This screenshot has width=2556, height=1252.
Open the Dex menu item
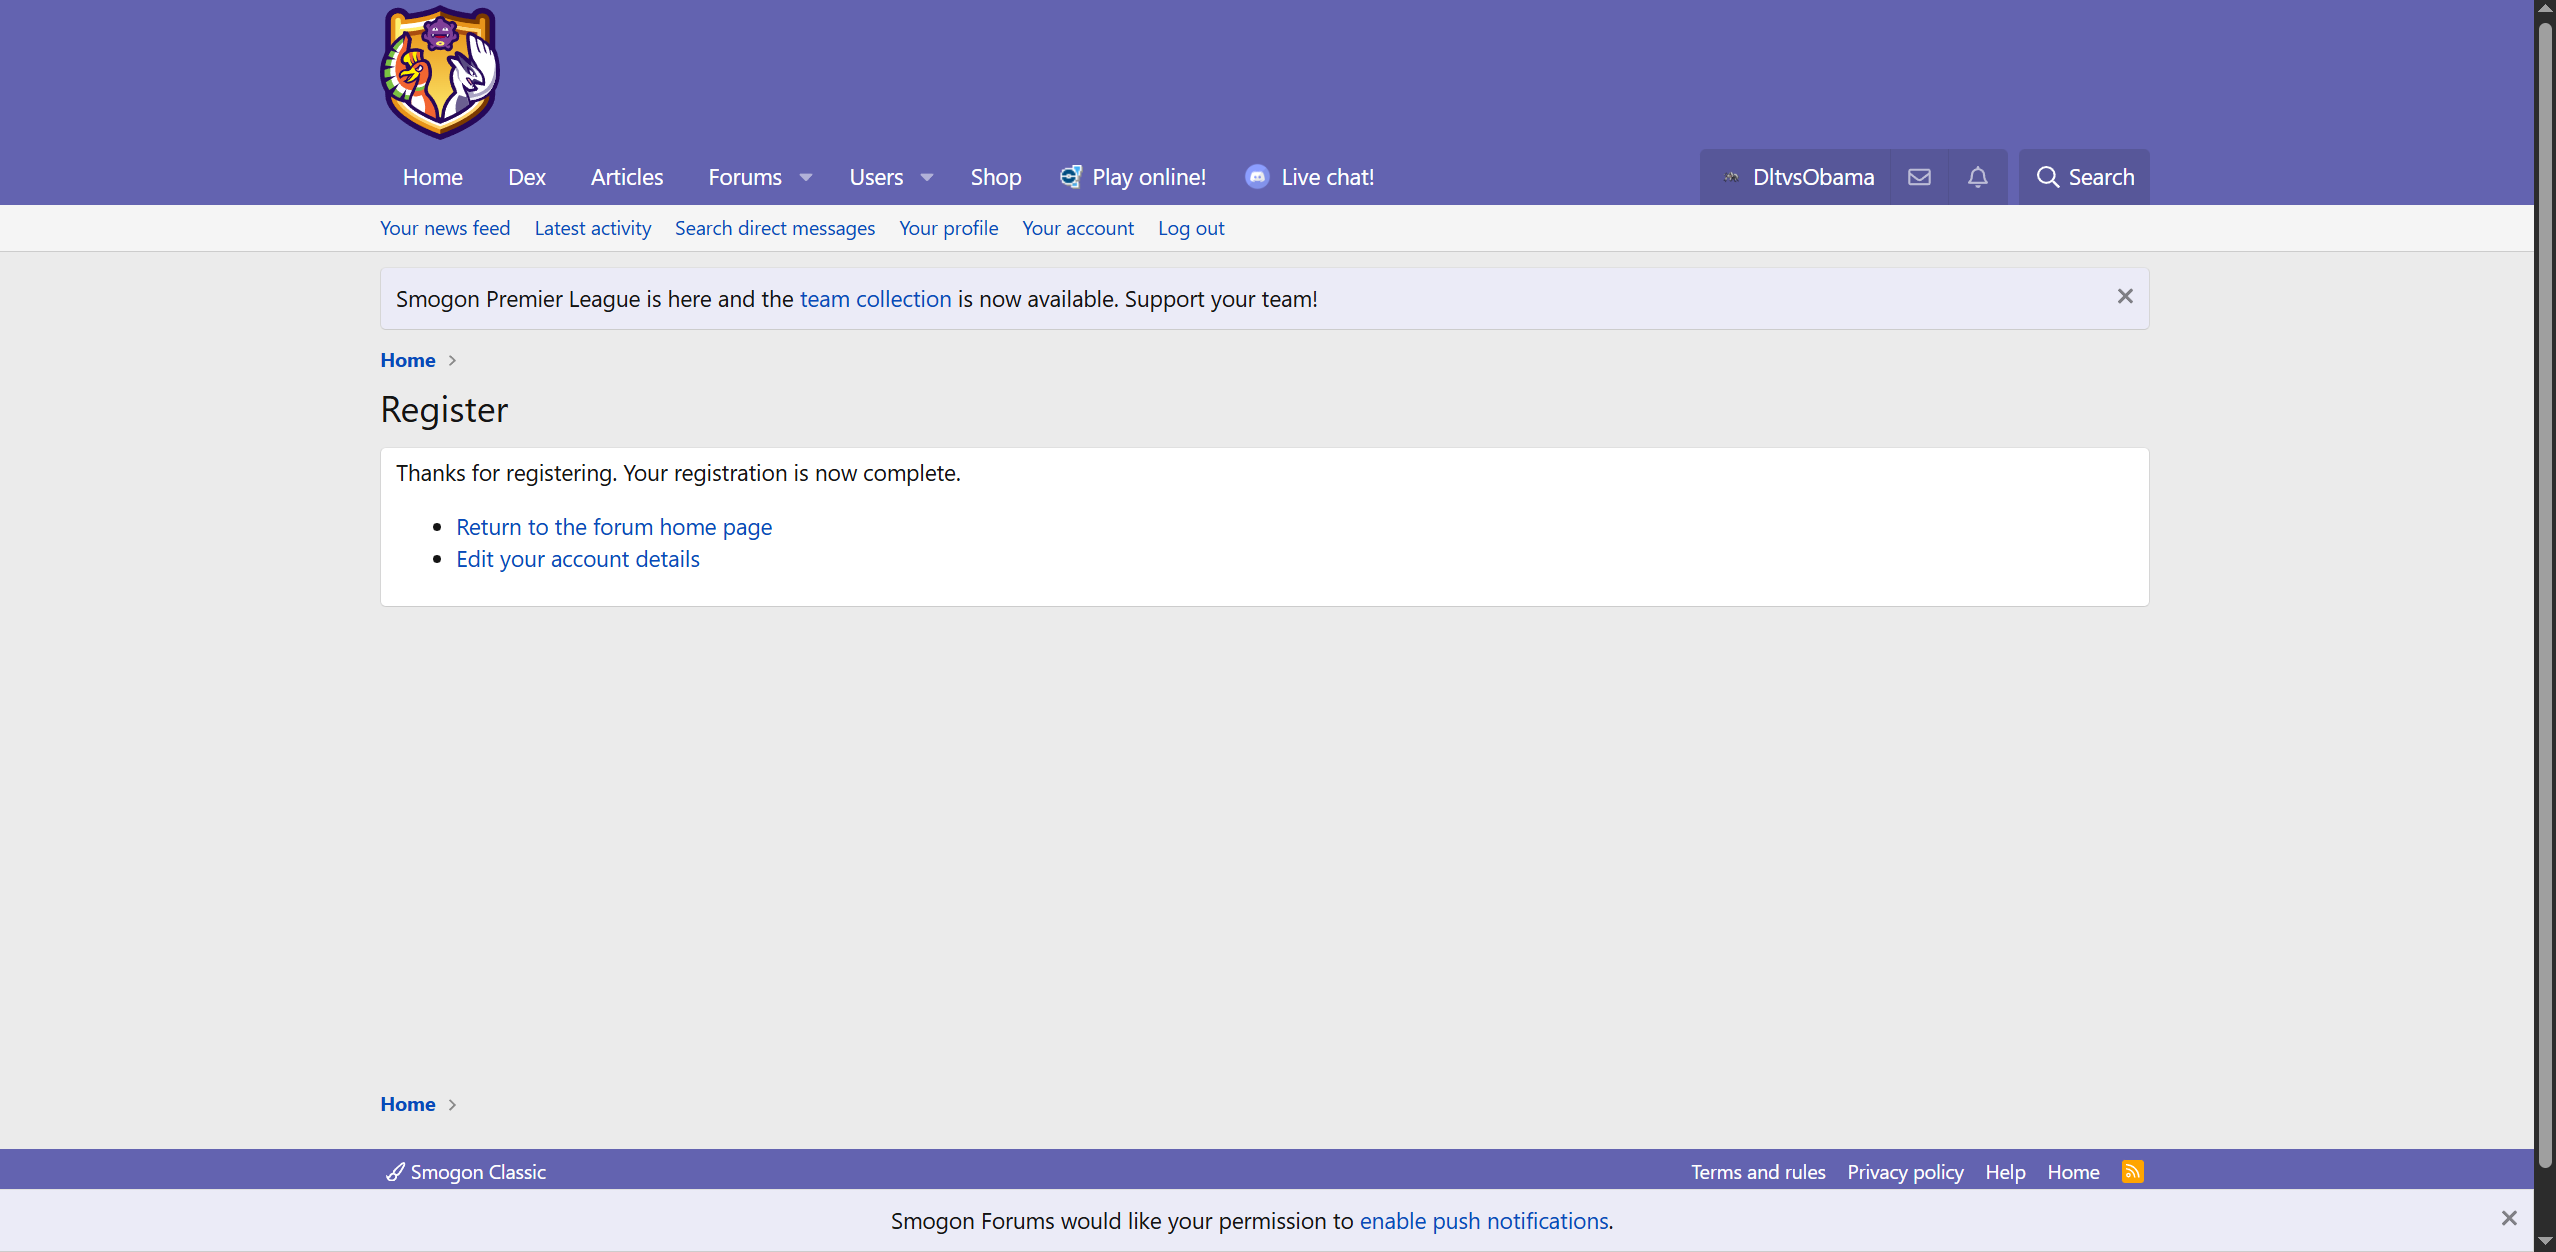pos(526,177)
